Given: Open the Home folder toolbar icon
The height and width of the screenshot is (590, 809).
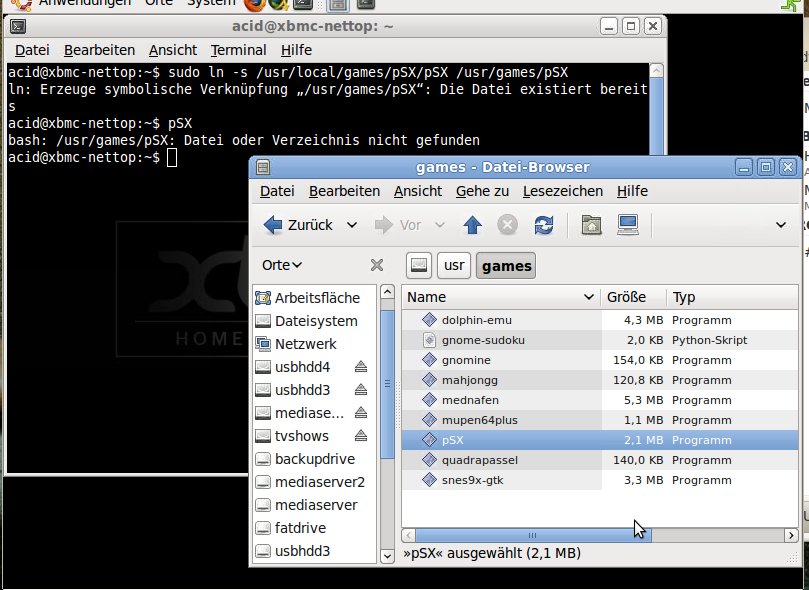Looking at the screenshot, I should pyautogui.click(x=591, y=225).
